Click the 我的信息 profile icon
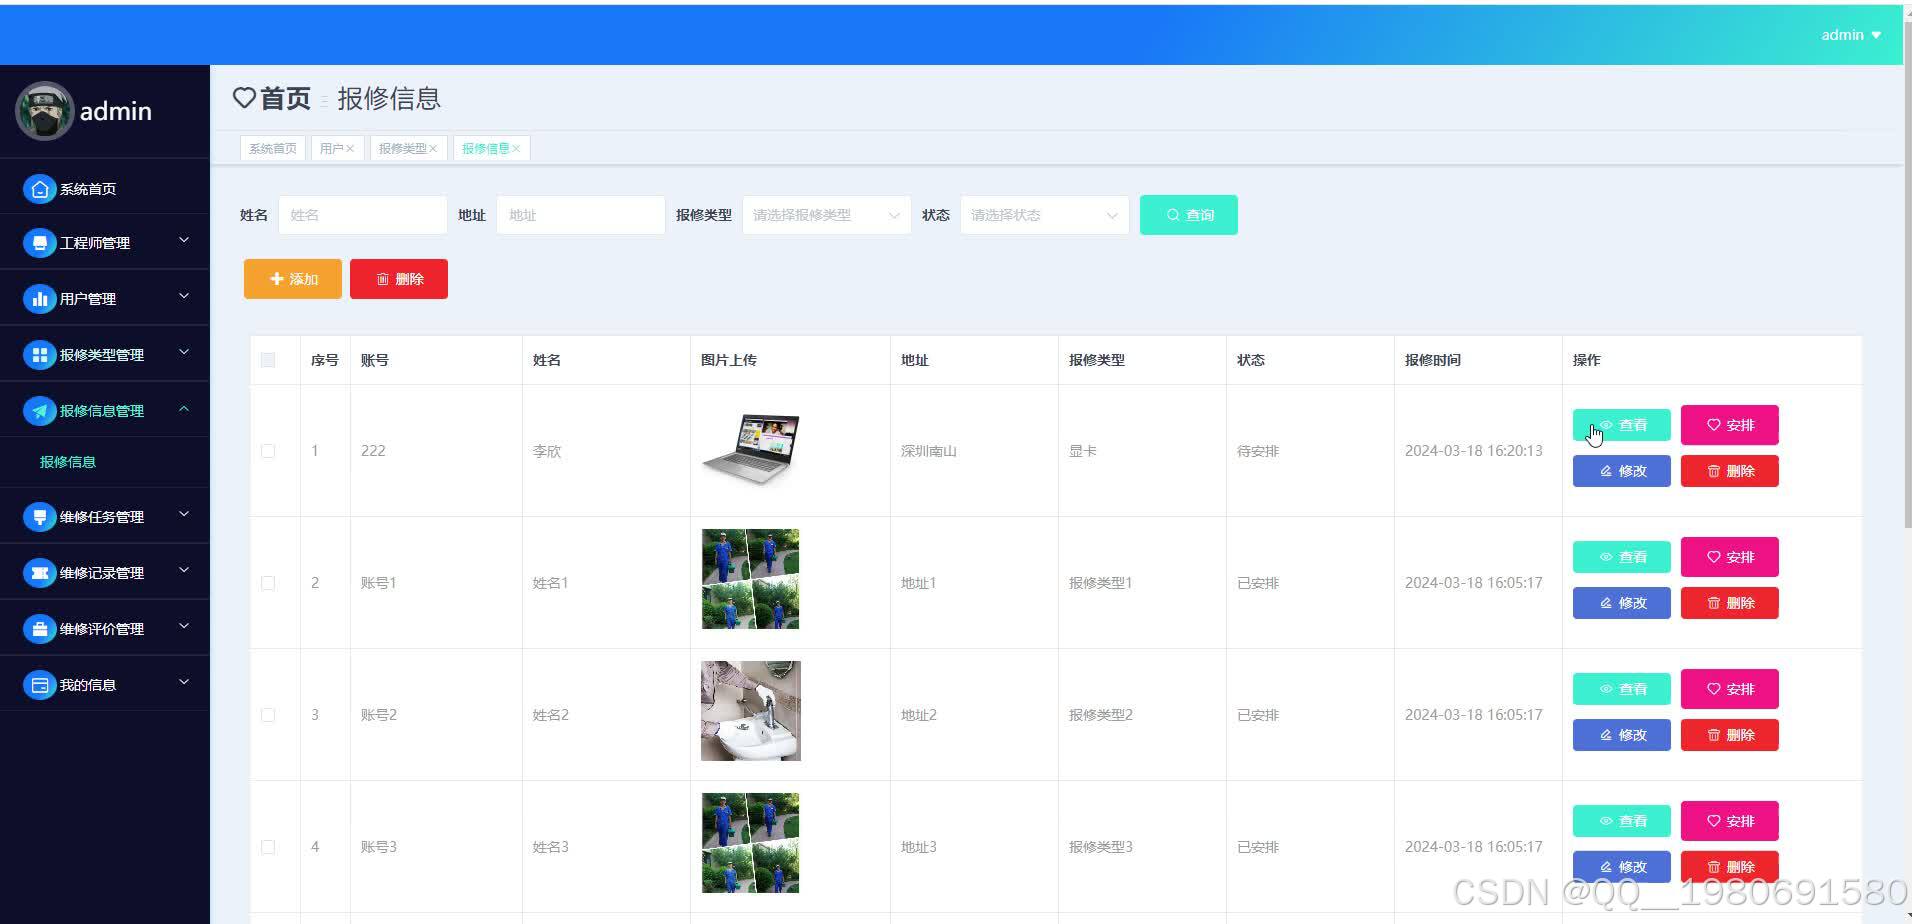Image resolution: width=1912 pixels, height=924 pixels. [x=39, y=684]
